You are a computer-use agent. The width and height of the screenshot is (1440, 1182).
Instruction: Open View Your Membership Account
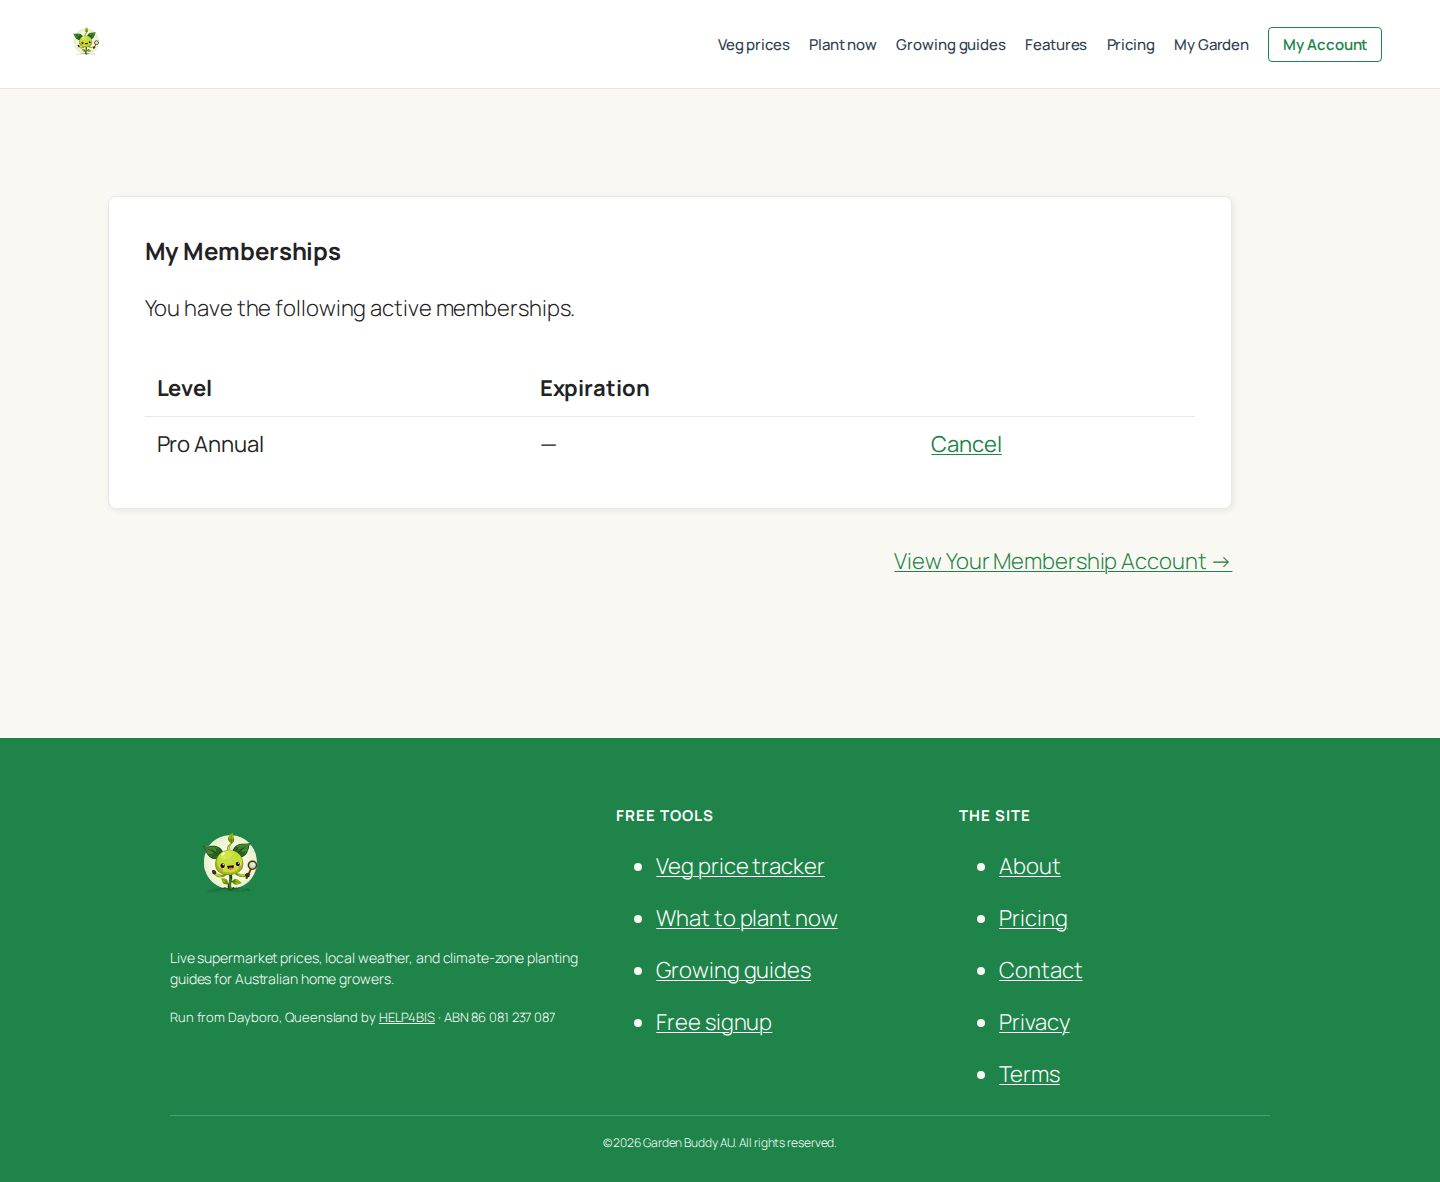[1062, 561]
